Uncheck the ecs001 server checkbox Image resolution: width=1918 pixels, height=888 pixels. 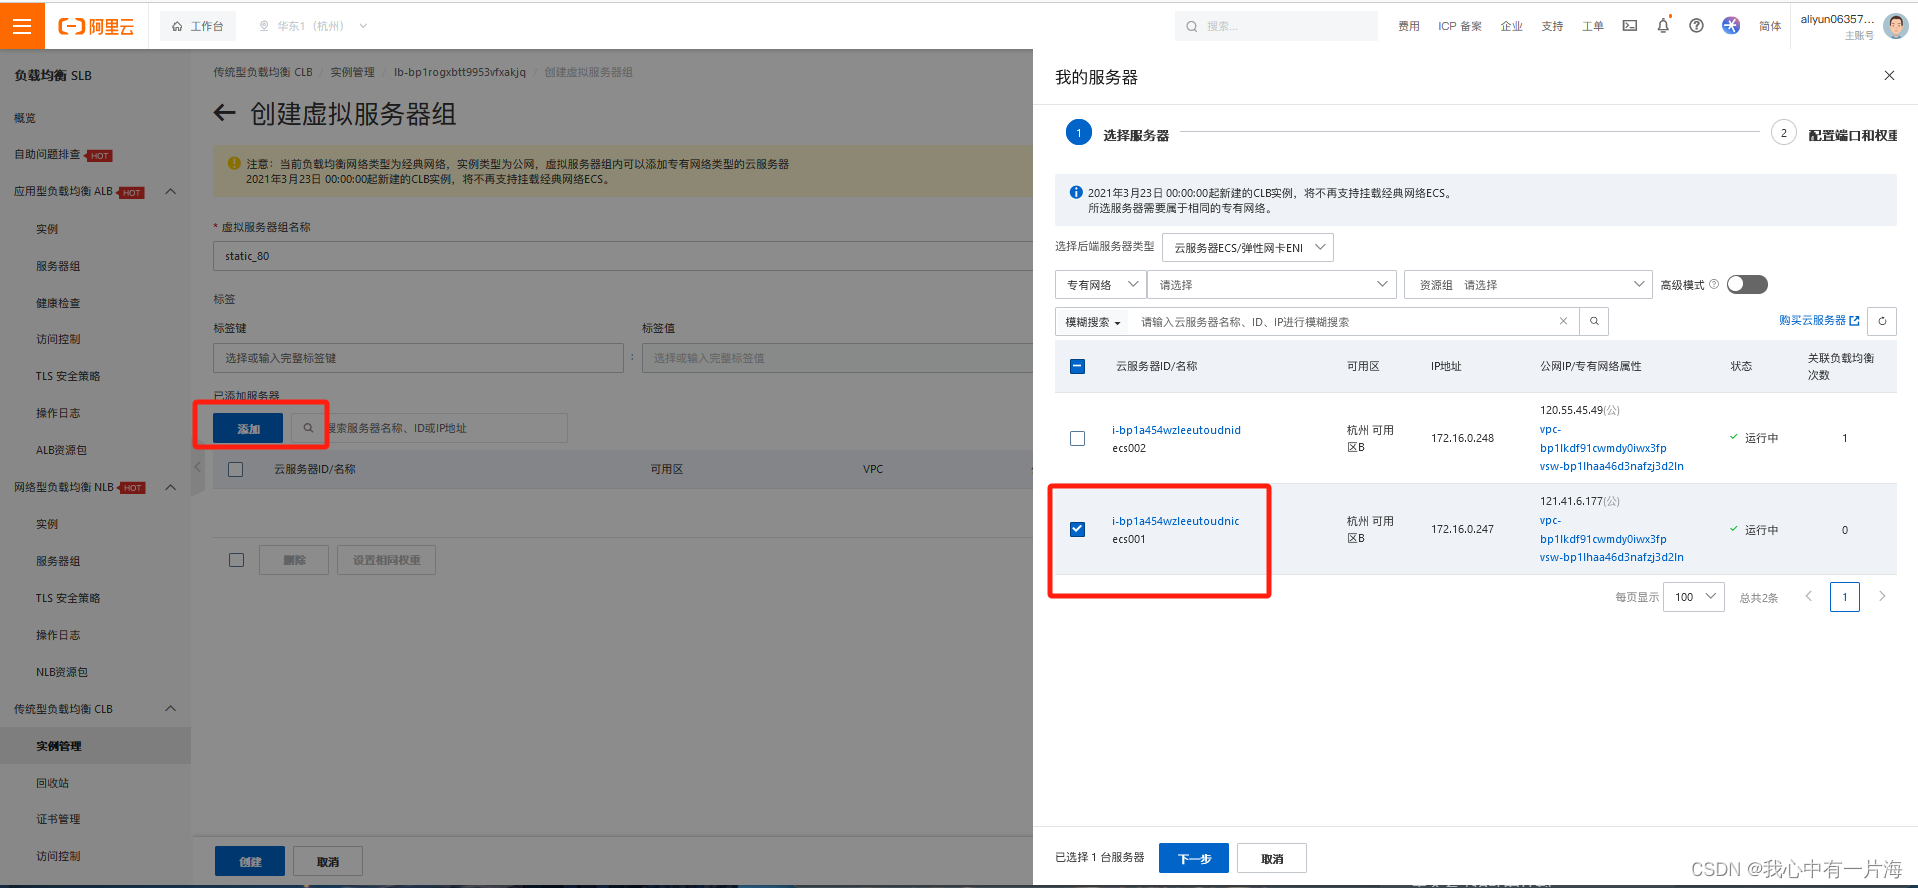pos(1077,529)
